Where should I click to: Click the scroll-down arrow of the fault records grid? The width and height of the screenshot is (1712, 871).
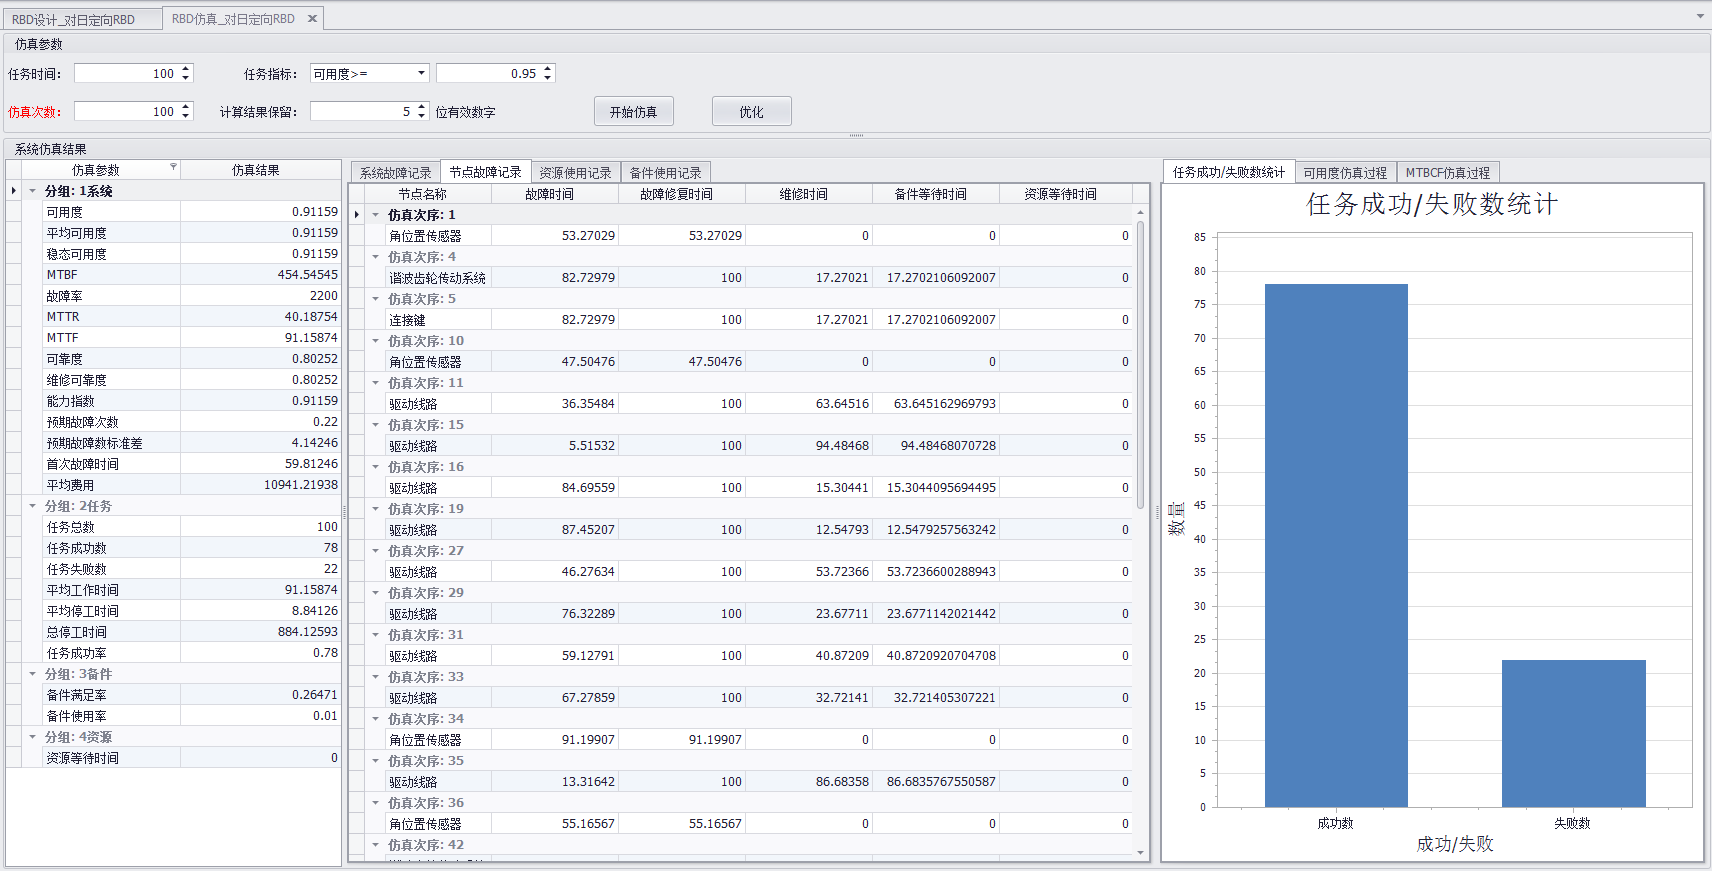[x=1140, y=853]
